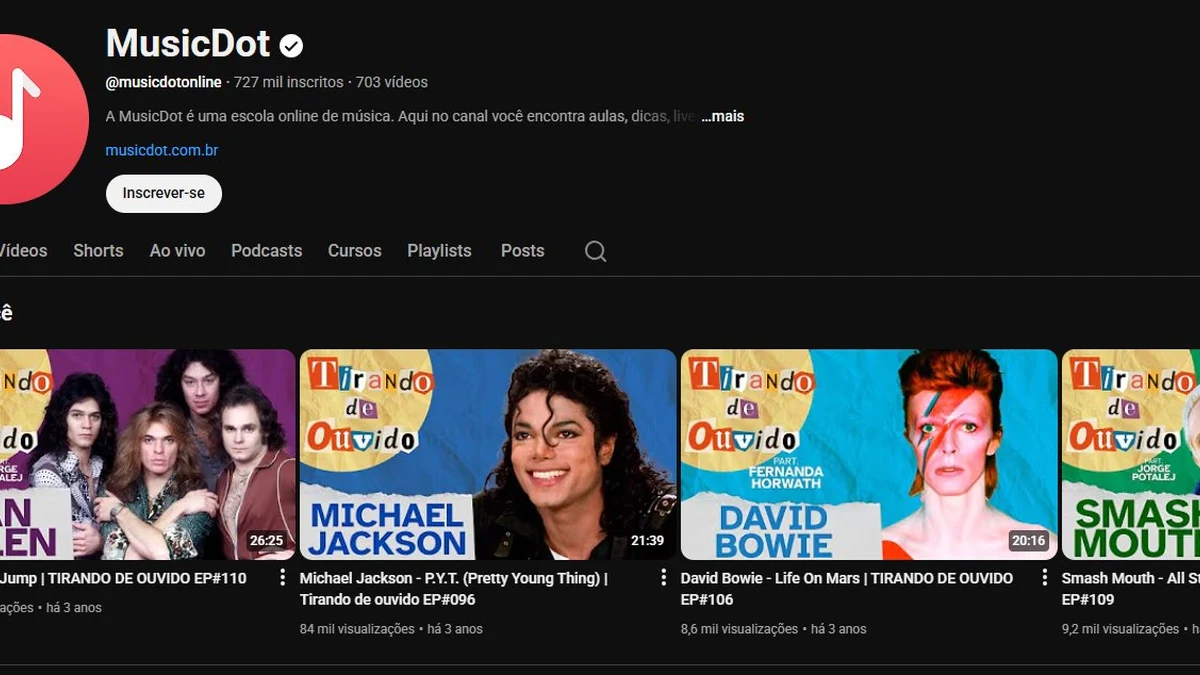Open options menu for David Bowie video
This screenshot has width=1200, height=675.
click(x=1044, y=577)
